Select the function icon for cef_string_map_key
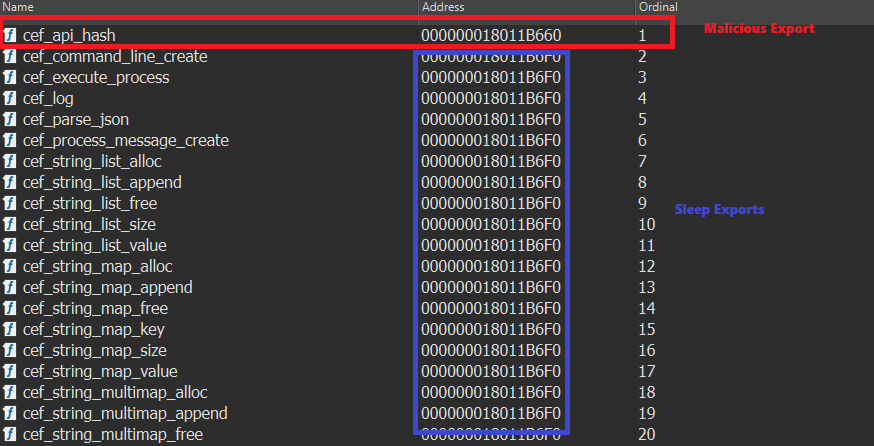Screen dimensions: 874x446 10,329
